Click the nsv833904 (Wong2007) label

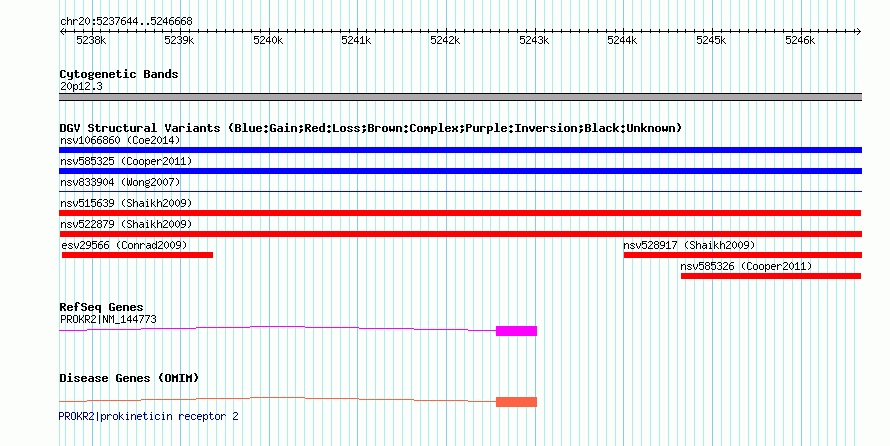pos(120,182)
